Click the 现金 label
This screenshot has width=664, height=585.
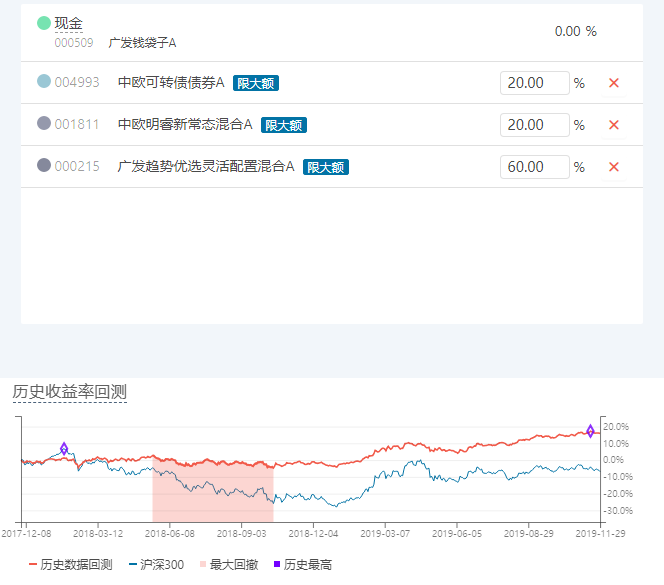point(69,23)
